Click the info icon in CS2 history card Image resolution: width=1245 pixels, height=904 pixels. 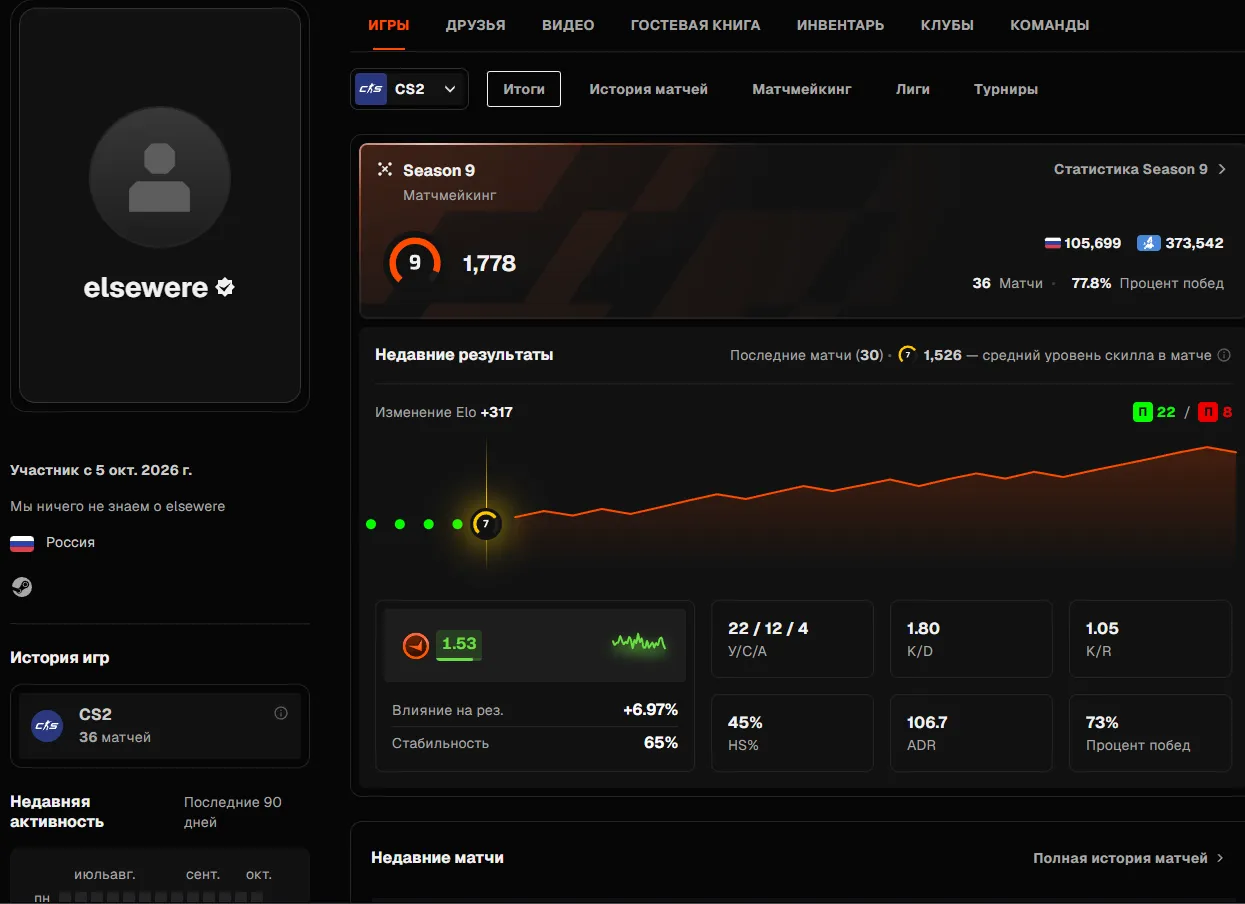click(x=281, y=713)
